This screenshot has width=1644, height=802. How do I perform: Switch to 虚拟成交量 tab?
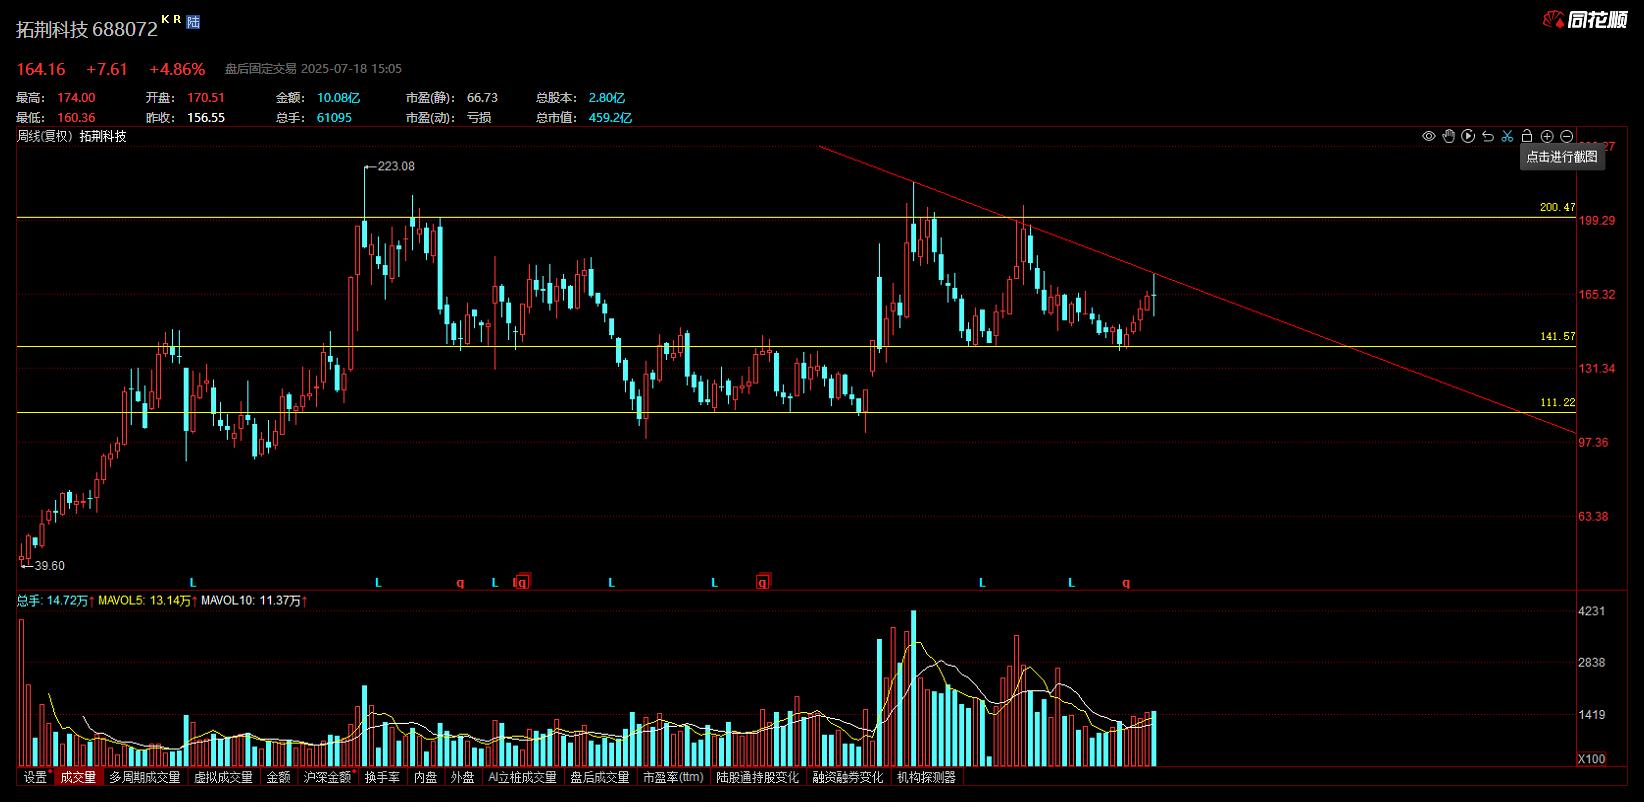click(223, 777)
